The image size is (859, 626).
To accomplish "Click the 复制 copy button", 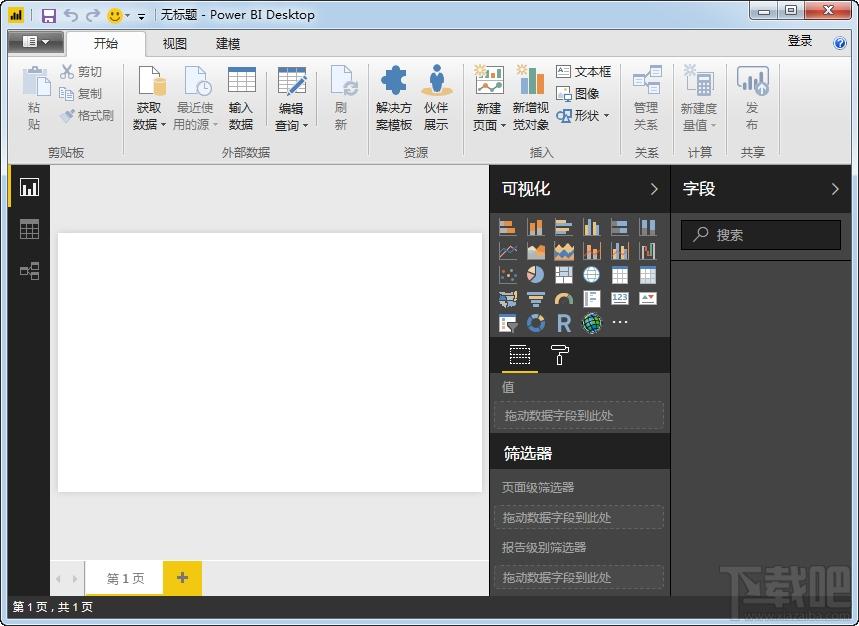I will [x=81, y=94].
